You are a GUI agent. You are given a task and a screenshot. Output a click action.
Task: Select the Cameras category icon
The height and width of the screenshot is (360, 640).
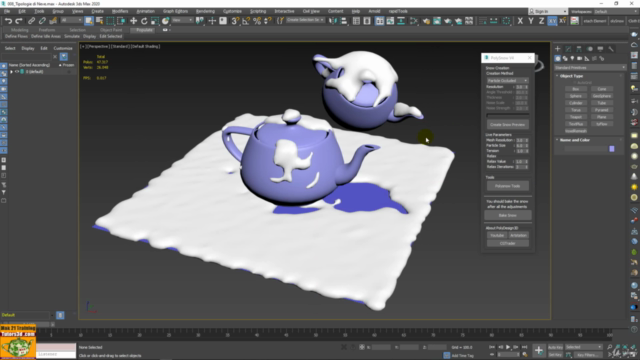pos(580,59)
